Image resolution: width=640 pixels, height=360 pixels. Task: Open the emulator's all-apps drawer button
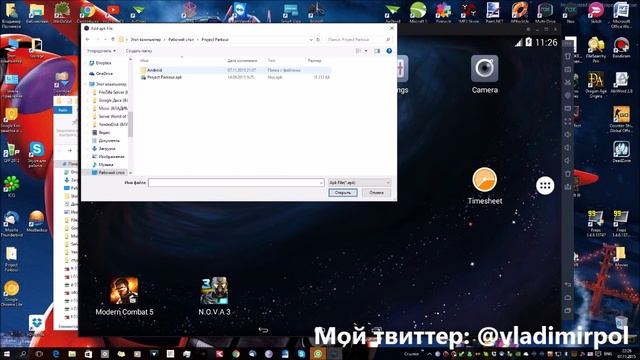tap(545, 186)
